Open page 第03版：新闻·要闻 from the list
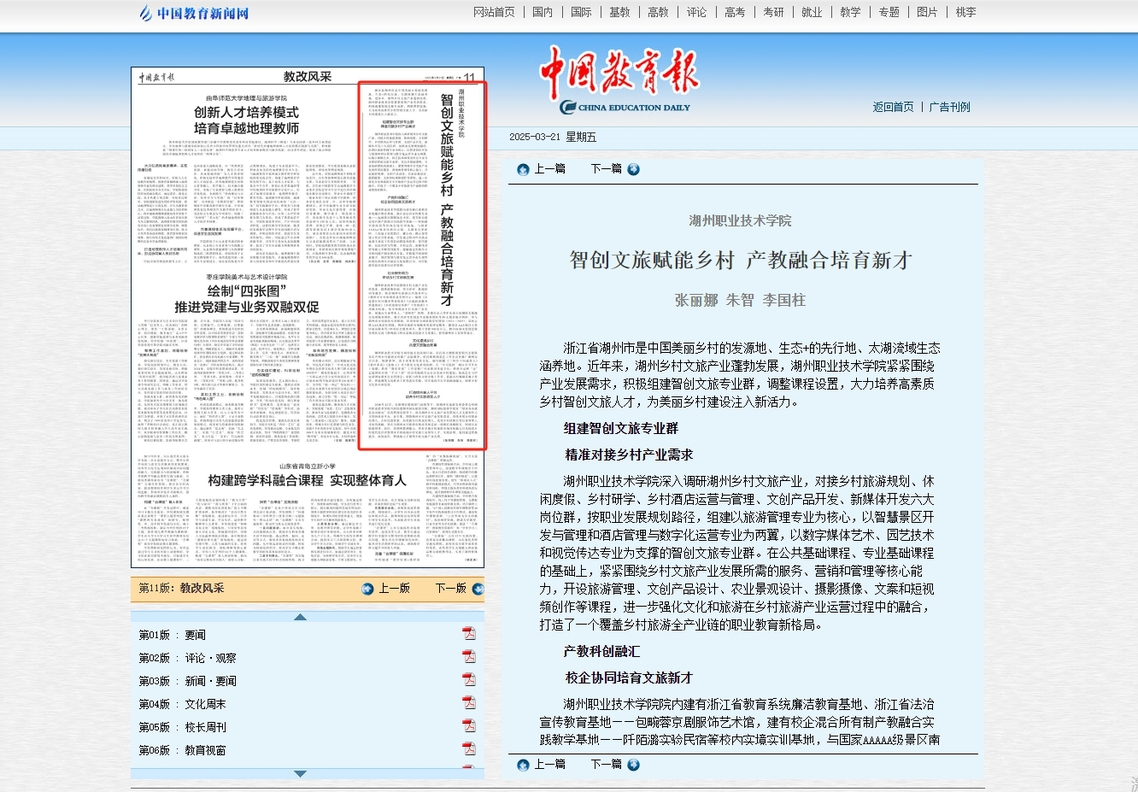This screenshot has height=792, width=1138. [187, 681]
